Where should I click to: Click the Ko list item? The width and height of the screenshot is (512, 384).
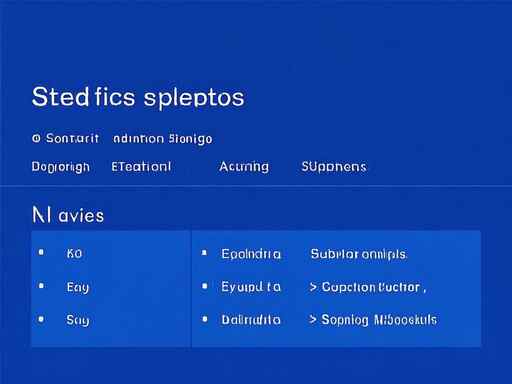coord(74,253)
